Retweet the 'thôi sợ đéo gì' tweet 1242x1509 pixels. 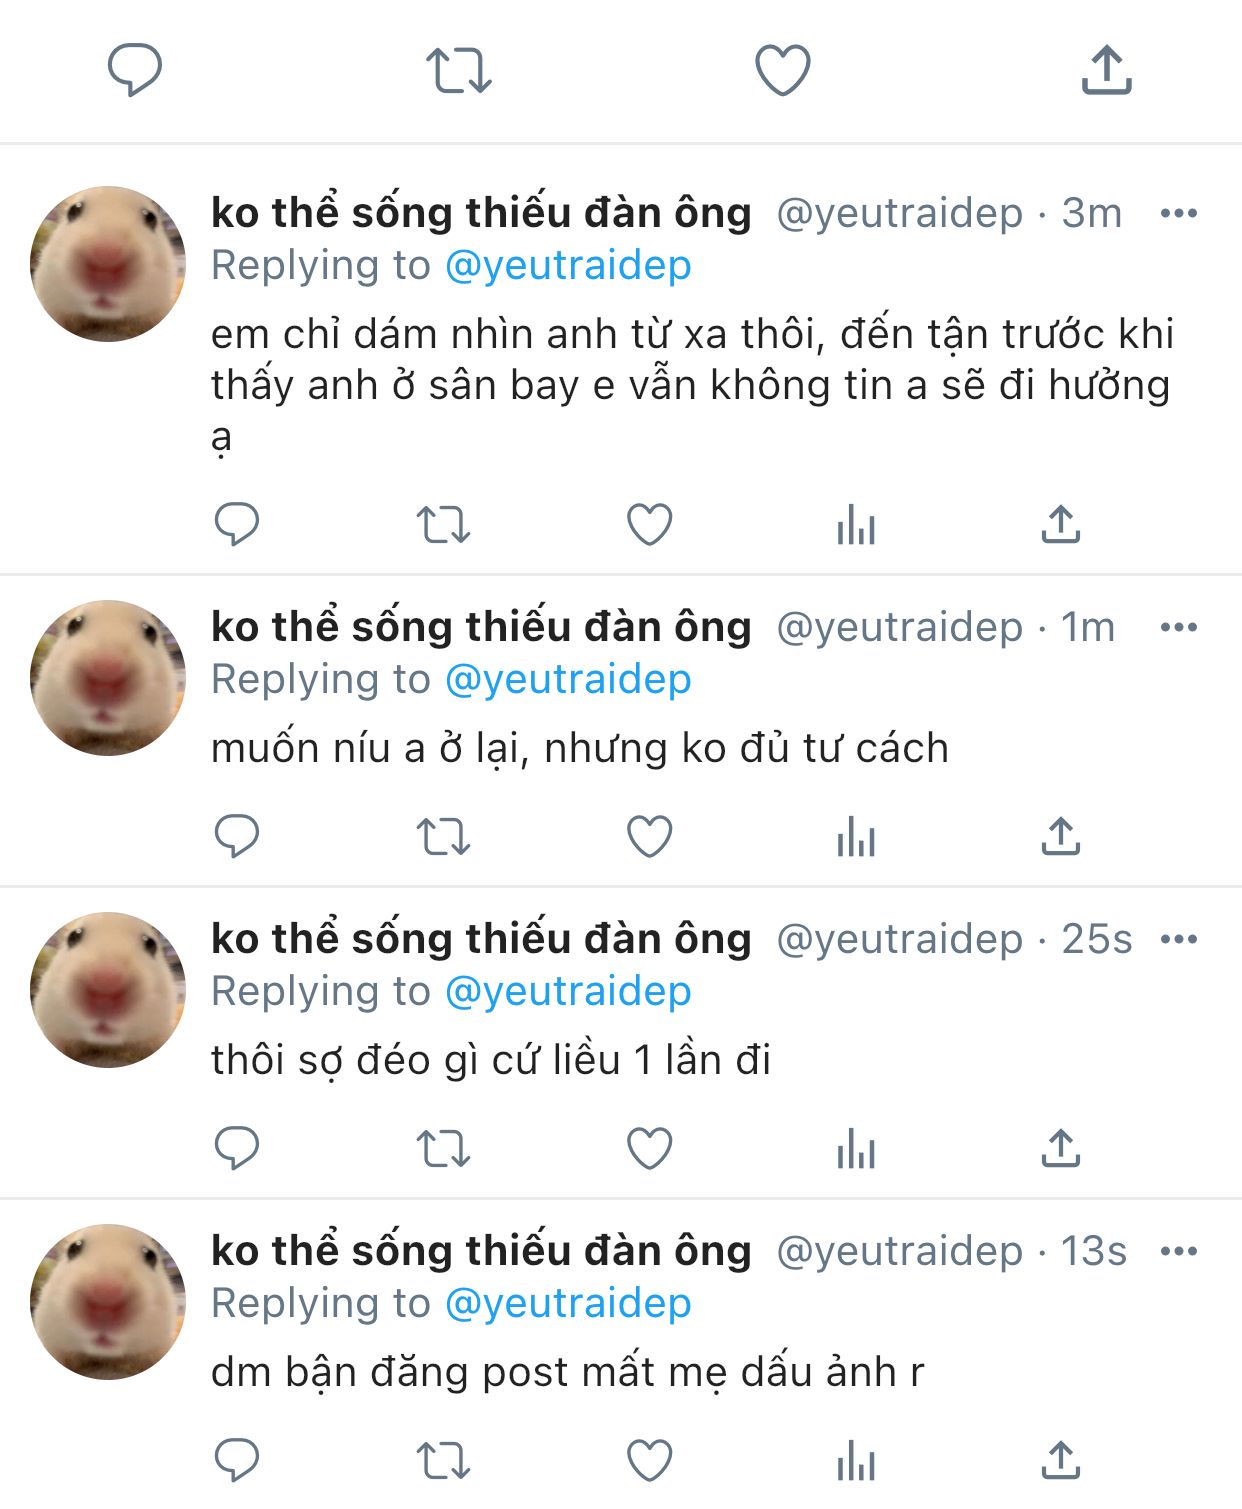click(x=443, y=1148)
